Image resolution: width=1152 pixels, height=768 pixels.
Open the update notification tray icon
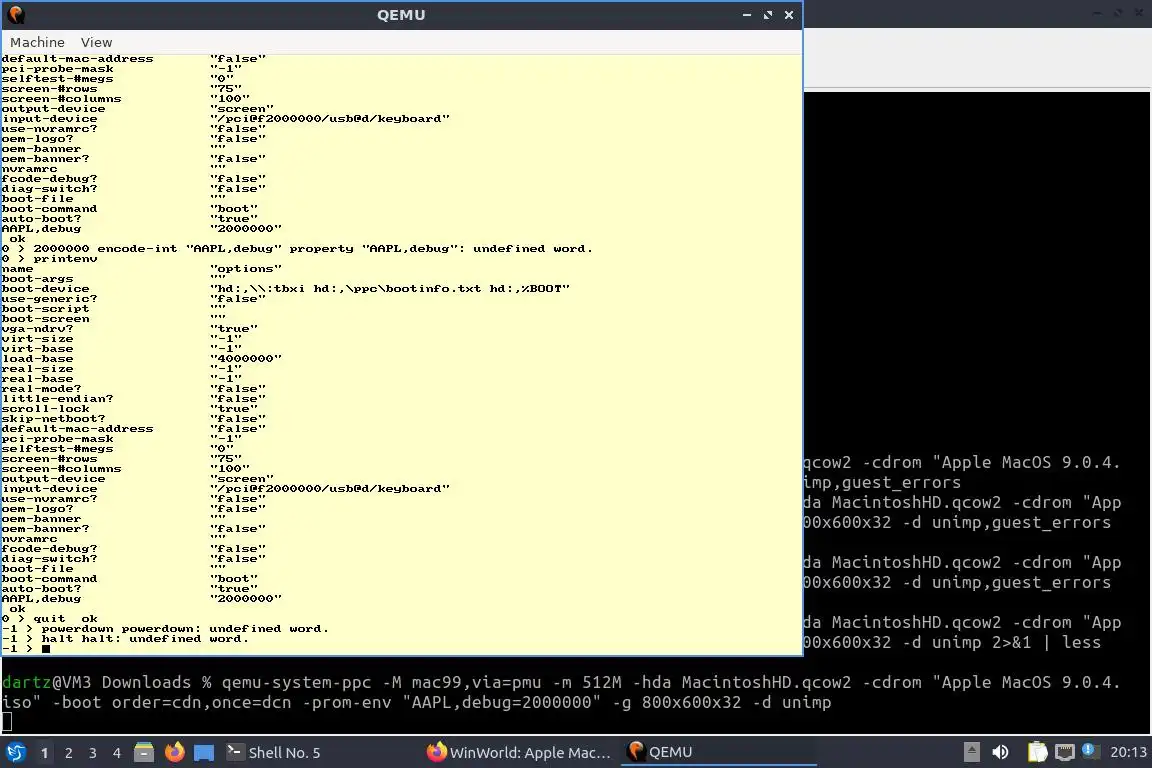1091,751
